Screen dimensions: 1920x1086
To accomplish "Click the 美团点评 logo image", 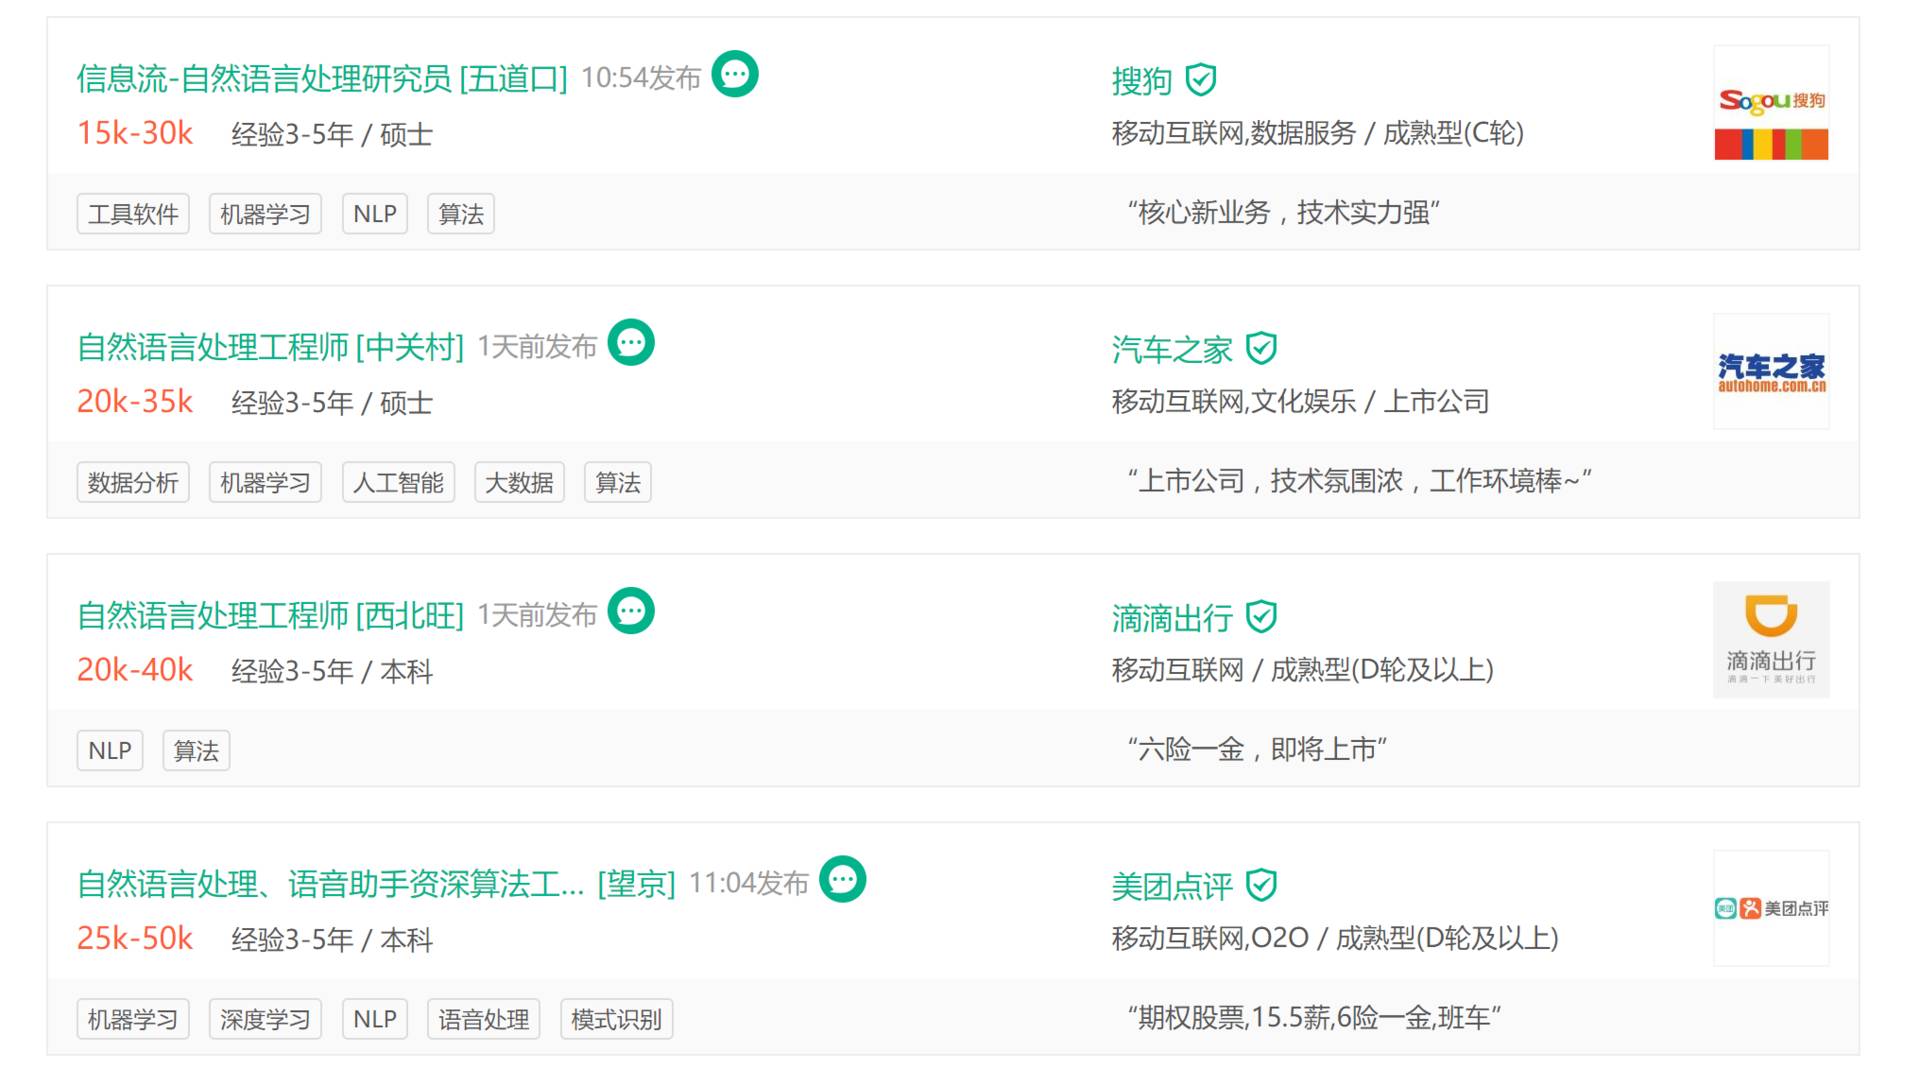I will tap(1770, 908).
